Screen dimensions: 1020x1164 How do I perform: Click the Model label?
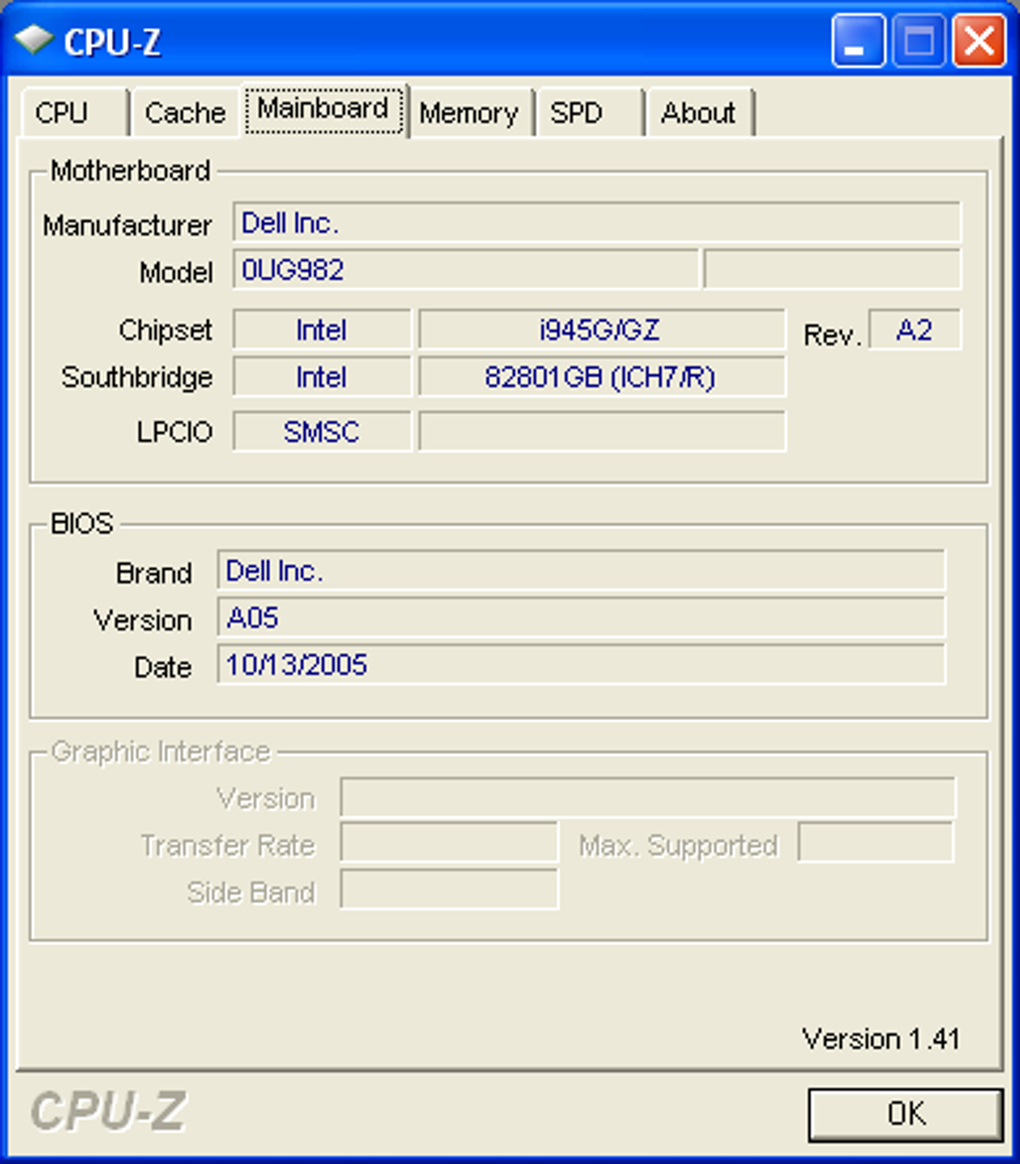[176, 272]
